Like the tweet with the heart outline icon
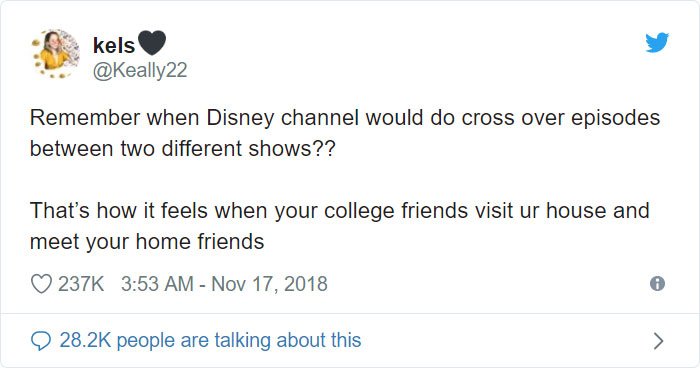The width and height of the screenshot is (700, 368). 41,284
